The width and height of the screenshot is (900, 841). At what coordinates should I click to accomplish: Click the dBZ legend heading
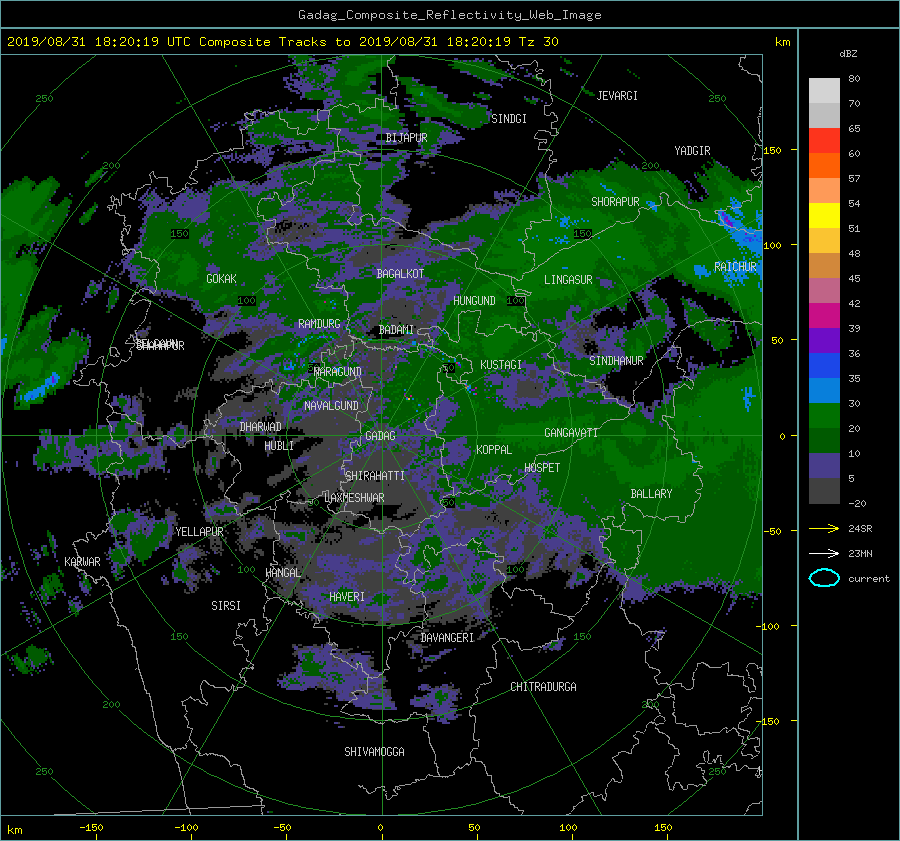coord(848,53)
